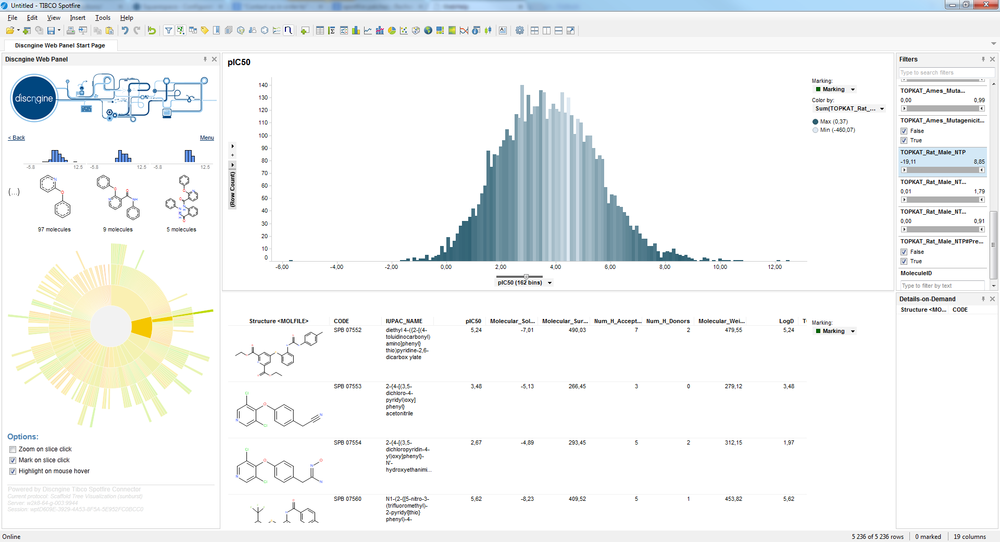
Task: Insert a Parallel Coordinate Plot
Action: click(464, 31)
